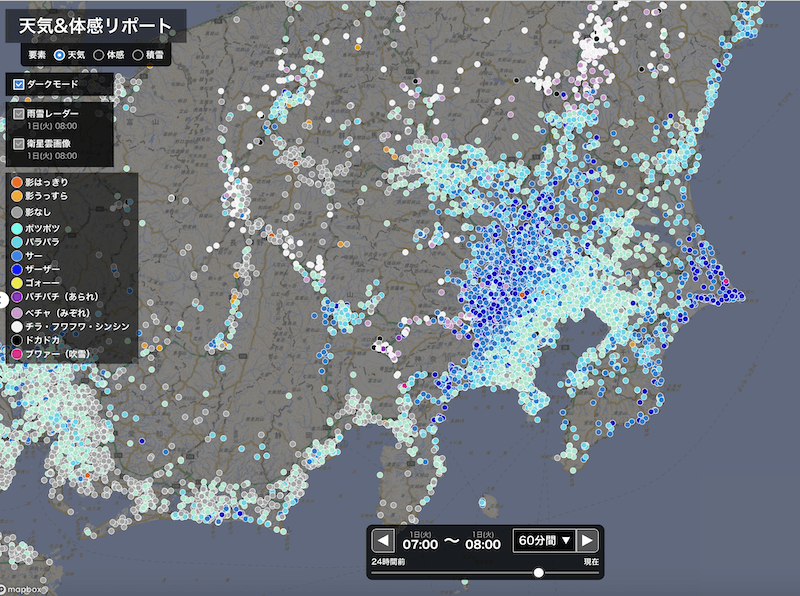Click the time slider handle

pyautogui.click(x=539, y=573)
